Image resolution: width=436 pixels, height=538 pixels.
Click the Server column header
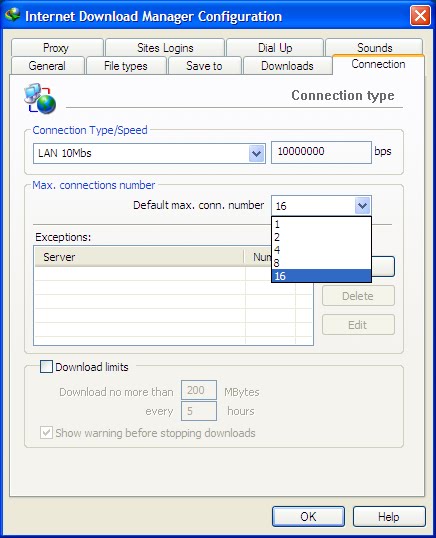[139, 257]
